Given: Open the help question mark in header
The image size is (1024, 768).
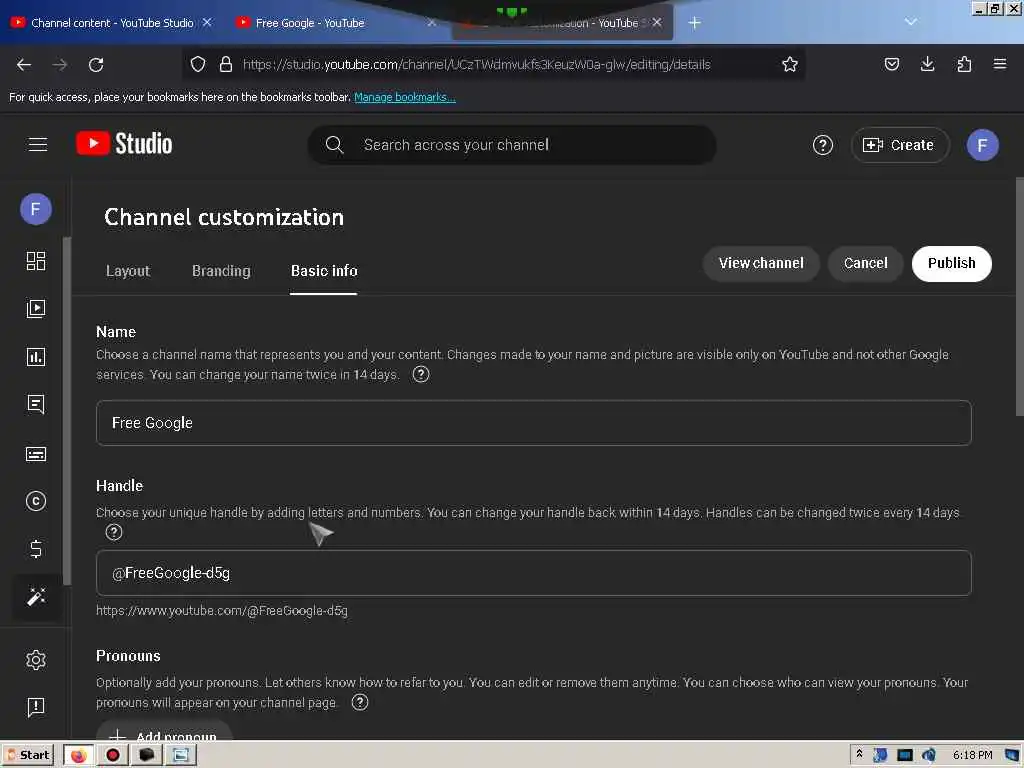Looking at the screenshot, I should tap(822, 145).
